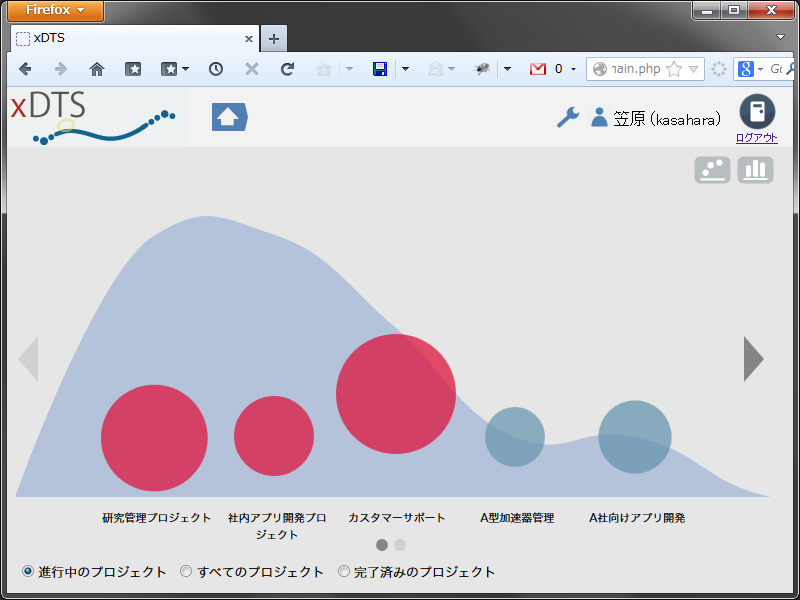This screenshot has width=800, height=600.
Task: Switch to bar chart view icon
Action: tap(755, 169)
